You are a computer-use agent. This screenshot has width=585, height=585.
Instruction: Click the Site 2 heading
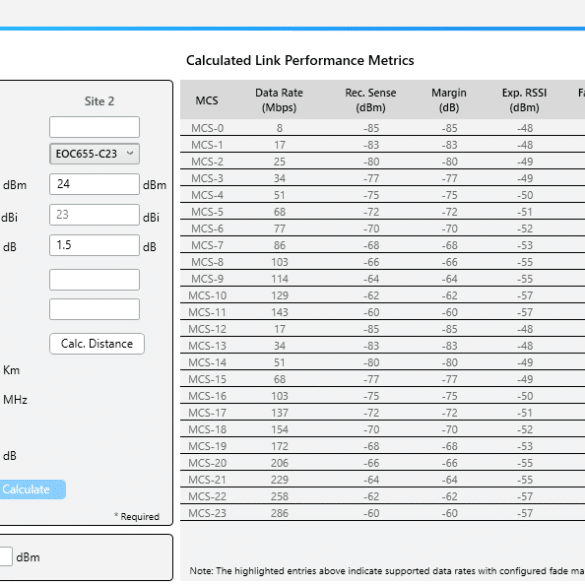[99, 101]
